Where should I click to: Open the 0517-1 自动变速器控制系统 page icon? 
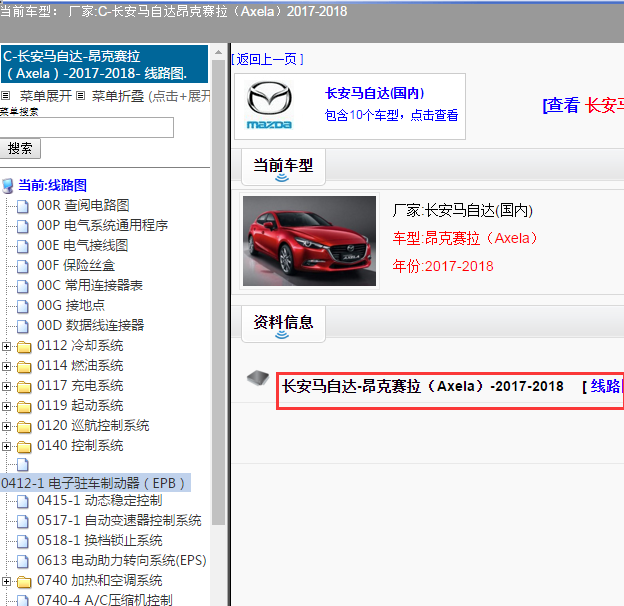tap(23, 521)
